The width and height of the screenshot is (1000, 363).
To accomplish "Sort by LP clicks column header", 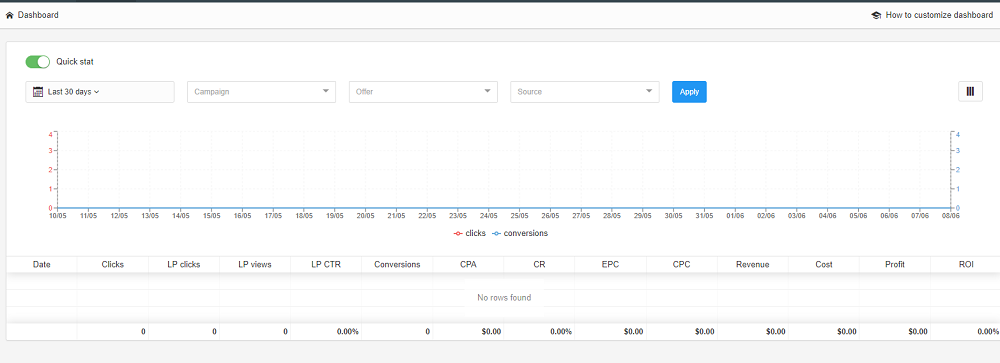I will click(184, 264).
